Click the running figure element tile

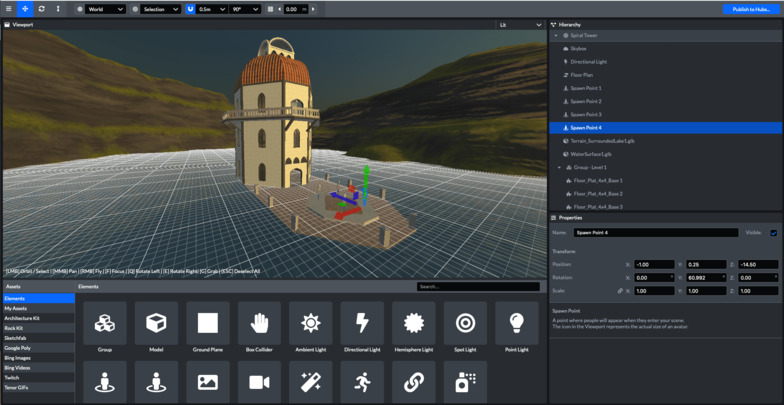click(362, 382)
